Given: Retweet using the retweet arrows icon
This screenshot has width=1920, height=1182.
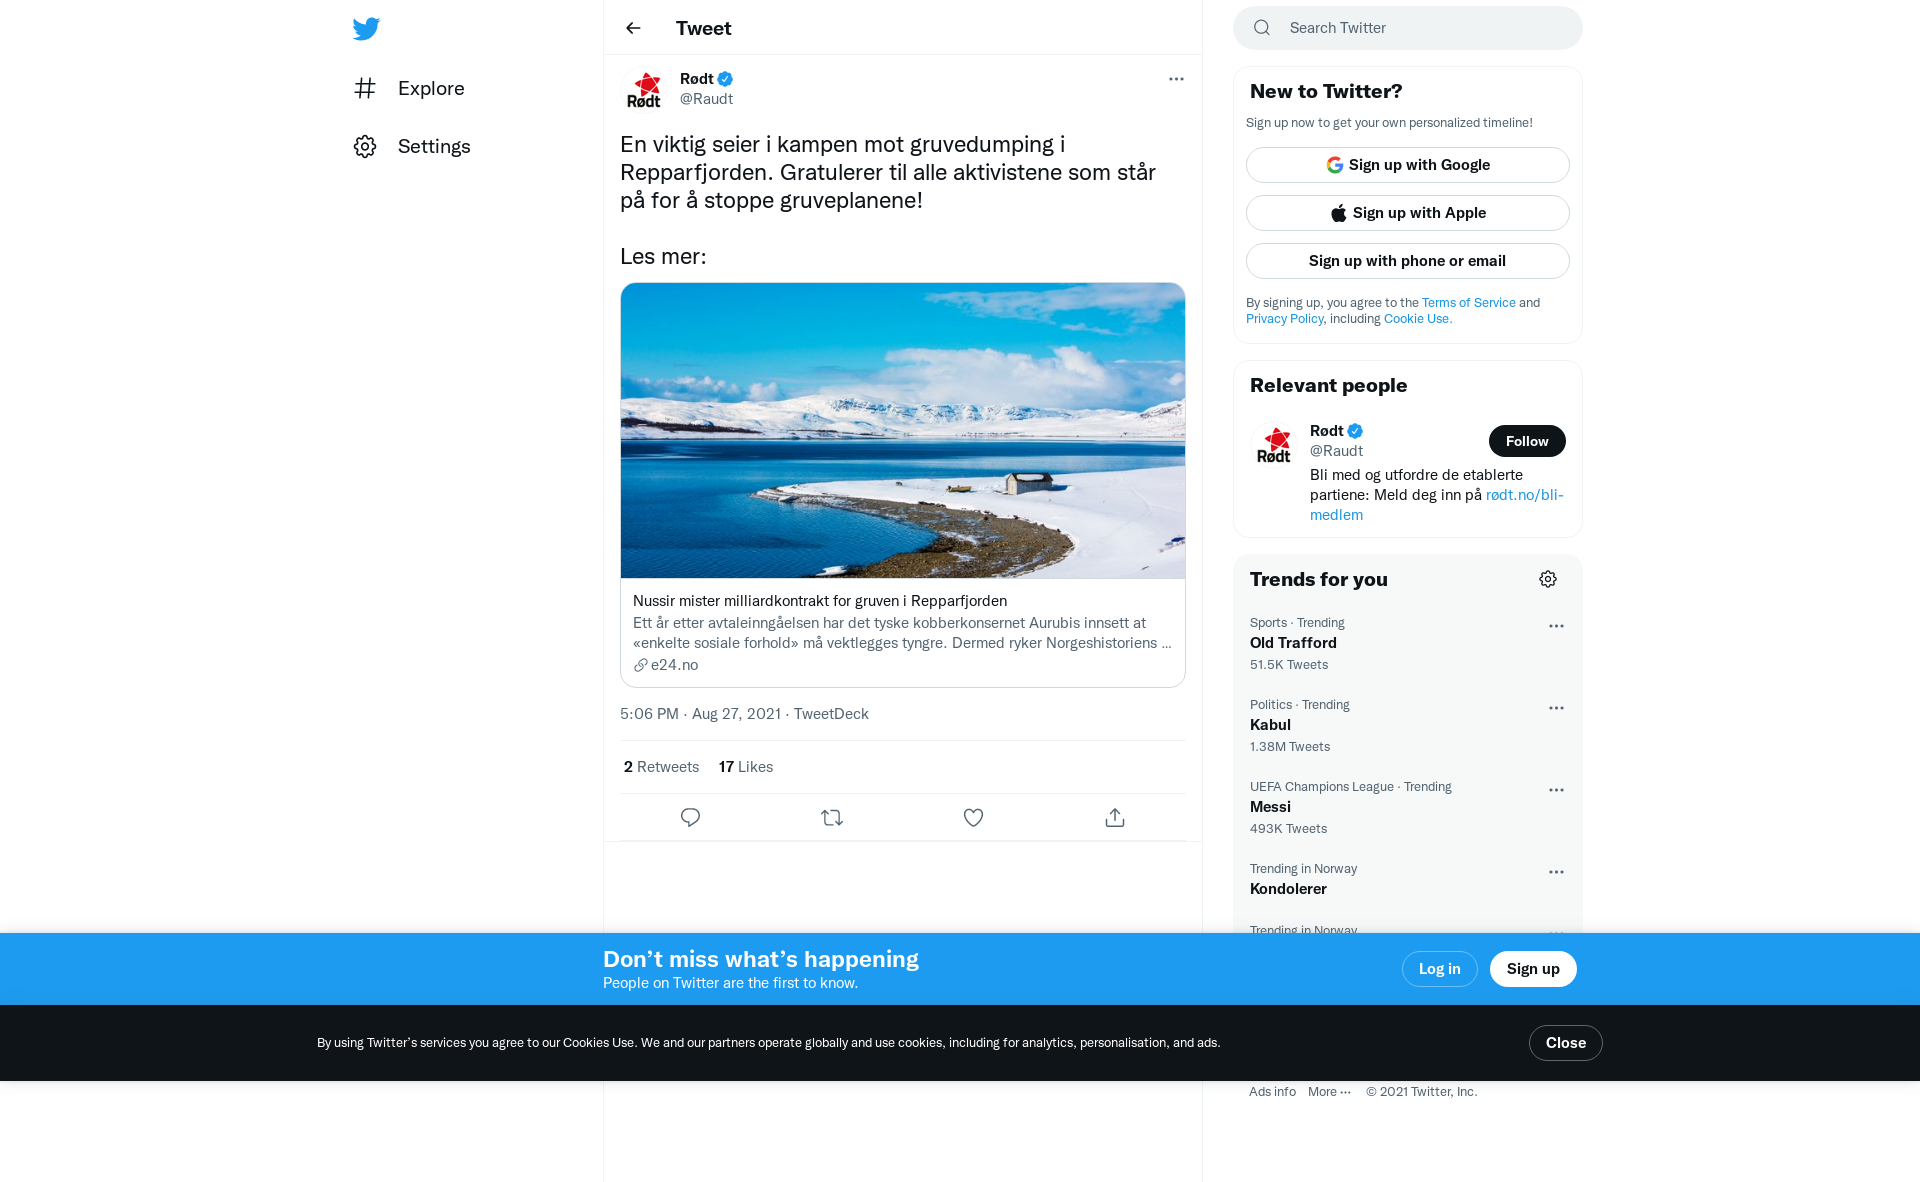Looking at the screenshot, I should coord(832,818).
